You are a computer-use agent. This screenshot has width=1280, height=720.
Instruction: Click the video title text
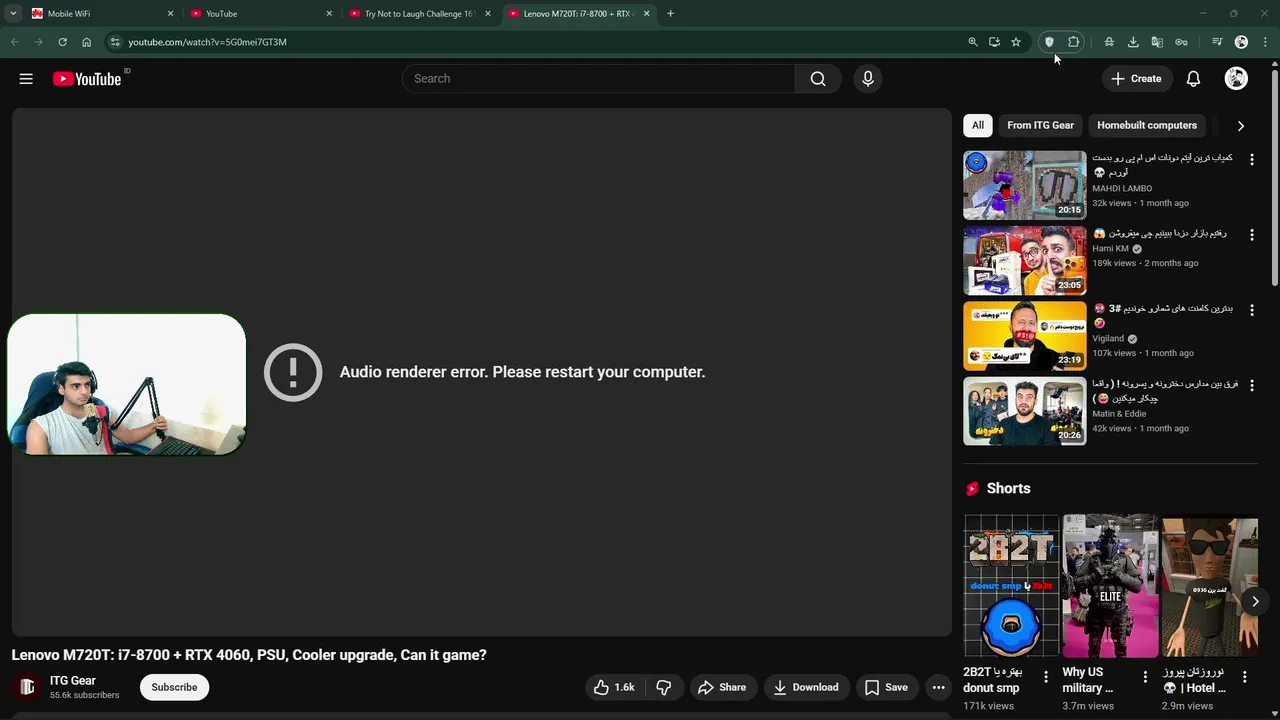(249, 655)
